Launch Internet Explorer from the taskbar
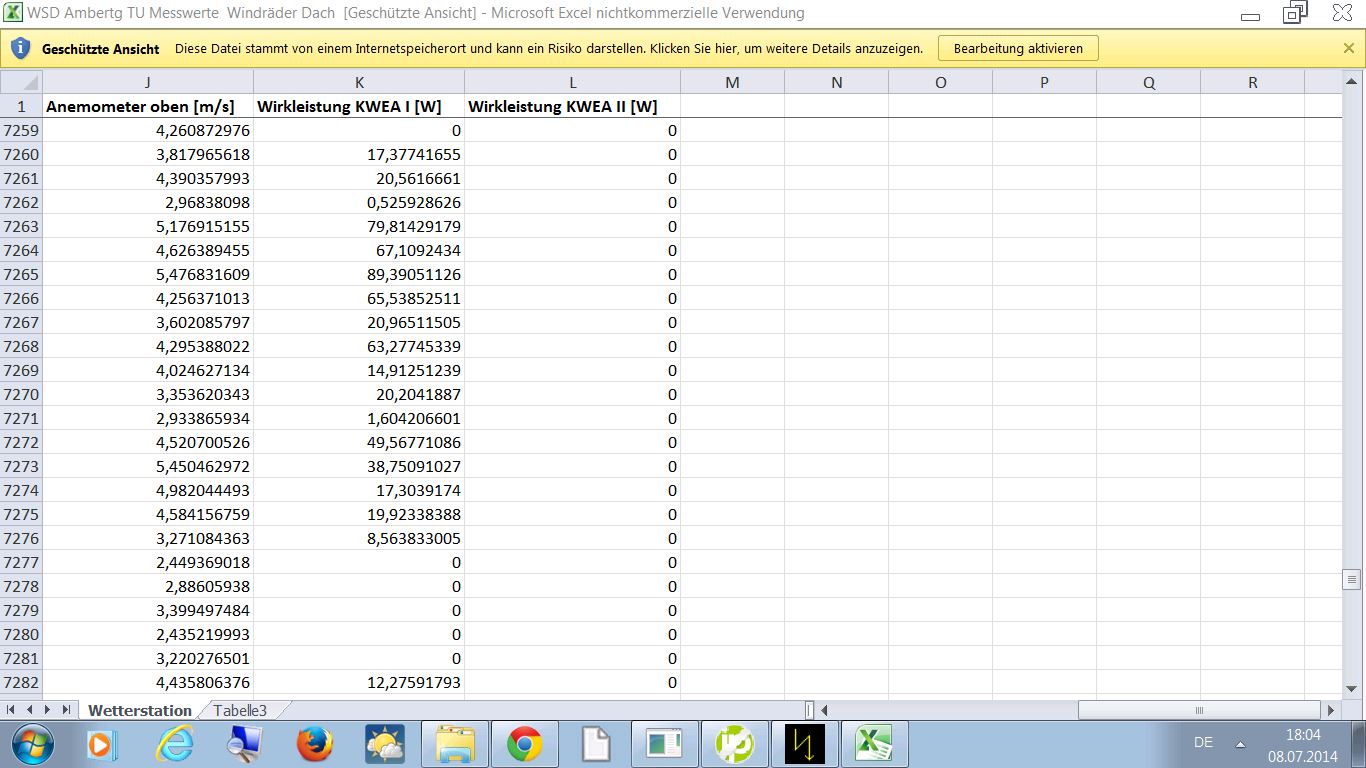Screen dimensions: 1366x768 (x=174, y=744)
